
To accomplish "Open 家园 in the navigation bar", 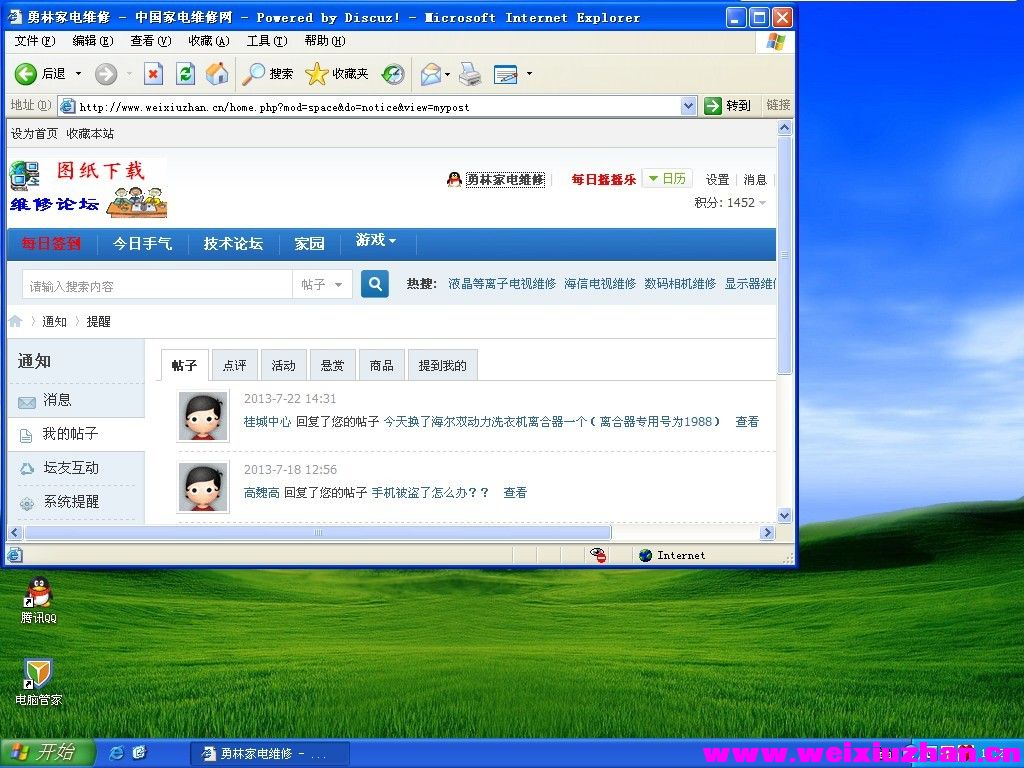I will point(310,244).
